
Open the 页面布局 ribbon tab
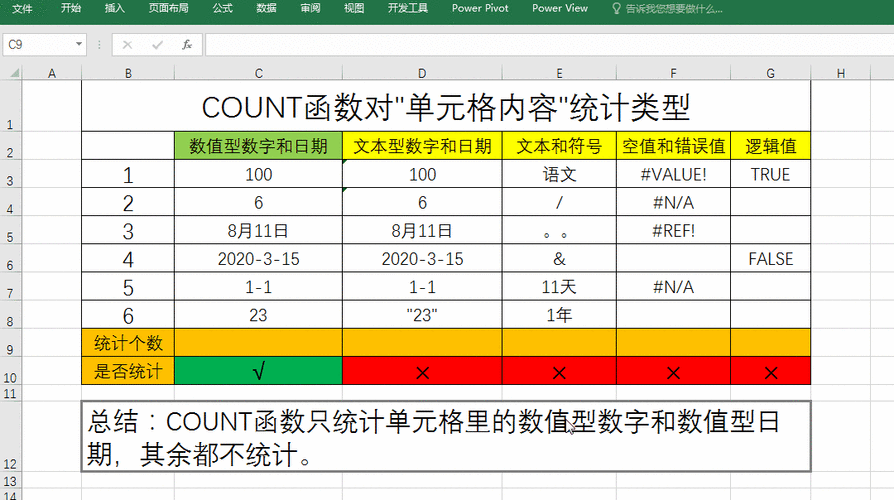coord(168,9)
